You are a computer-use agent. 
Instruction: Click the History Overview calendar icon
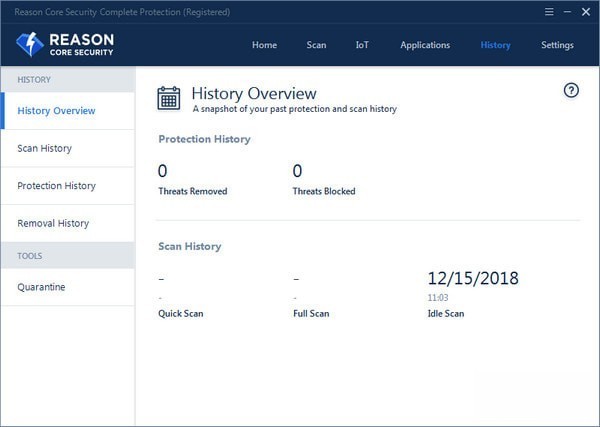[x=169, y=99]
